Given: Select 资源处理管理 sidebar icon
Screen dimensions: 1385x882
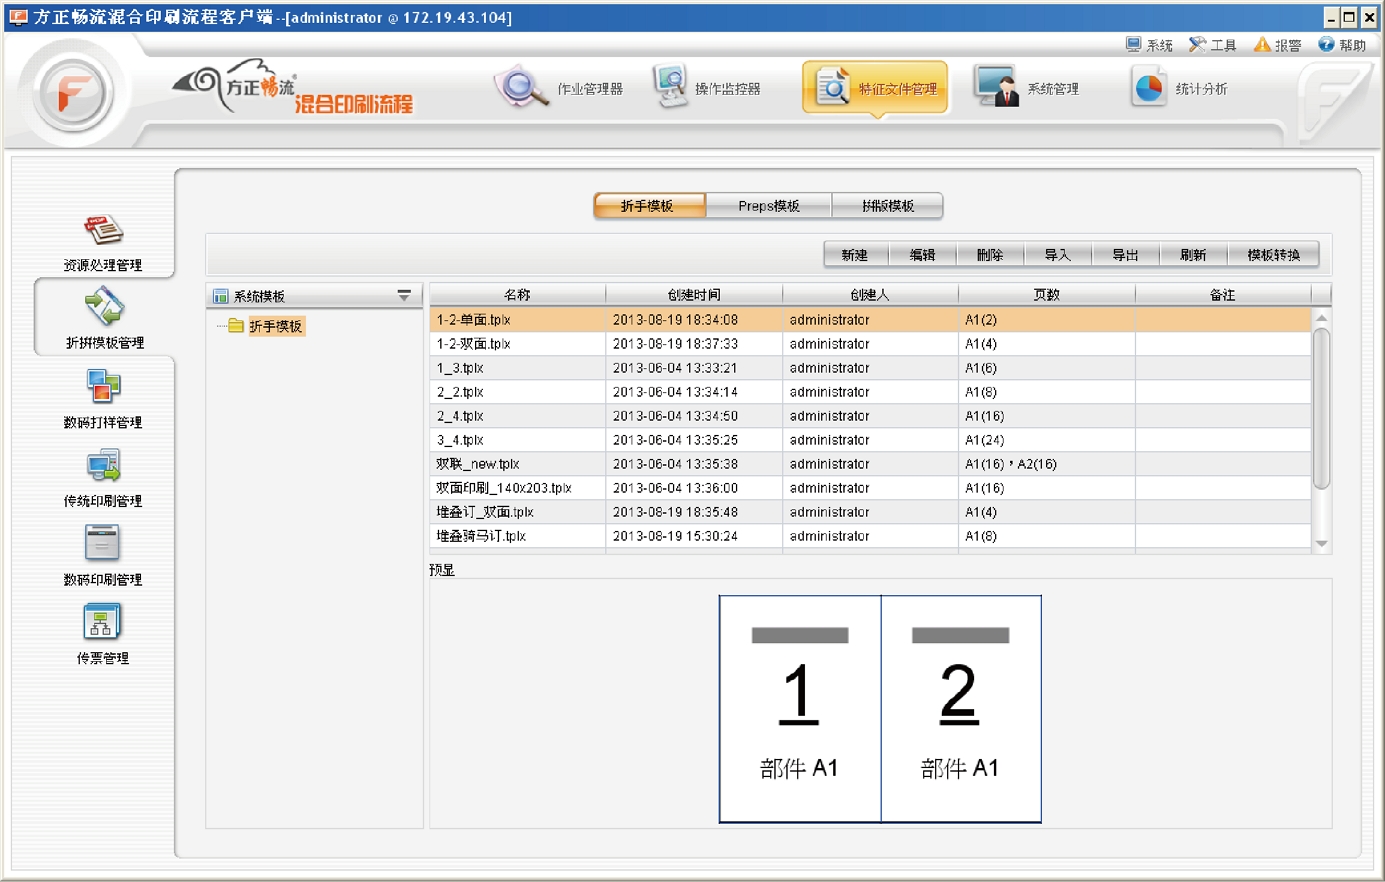Looking at the screenshot, I should pyautogui.click(x=103, y=231).
